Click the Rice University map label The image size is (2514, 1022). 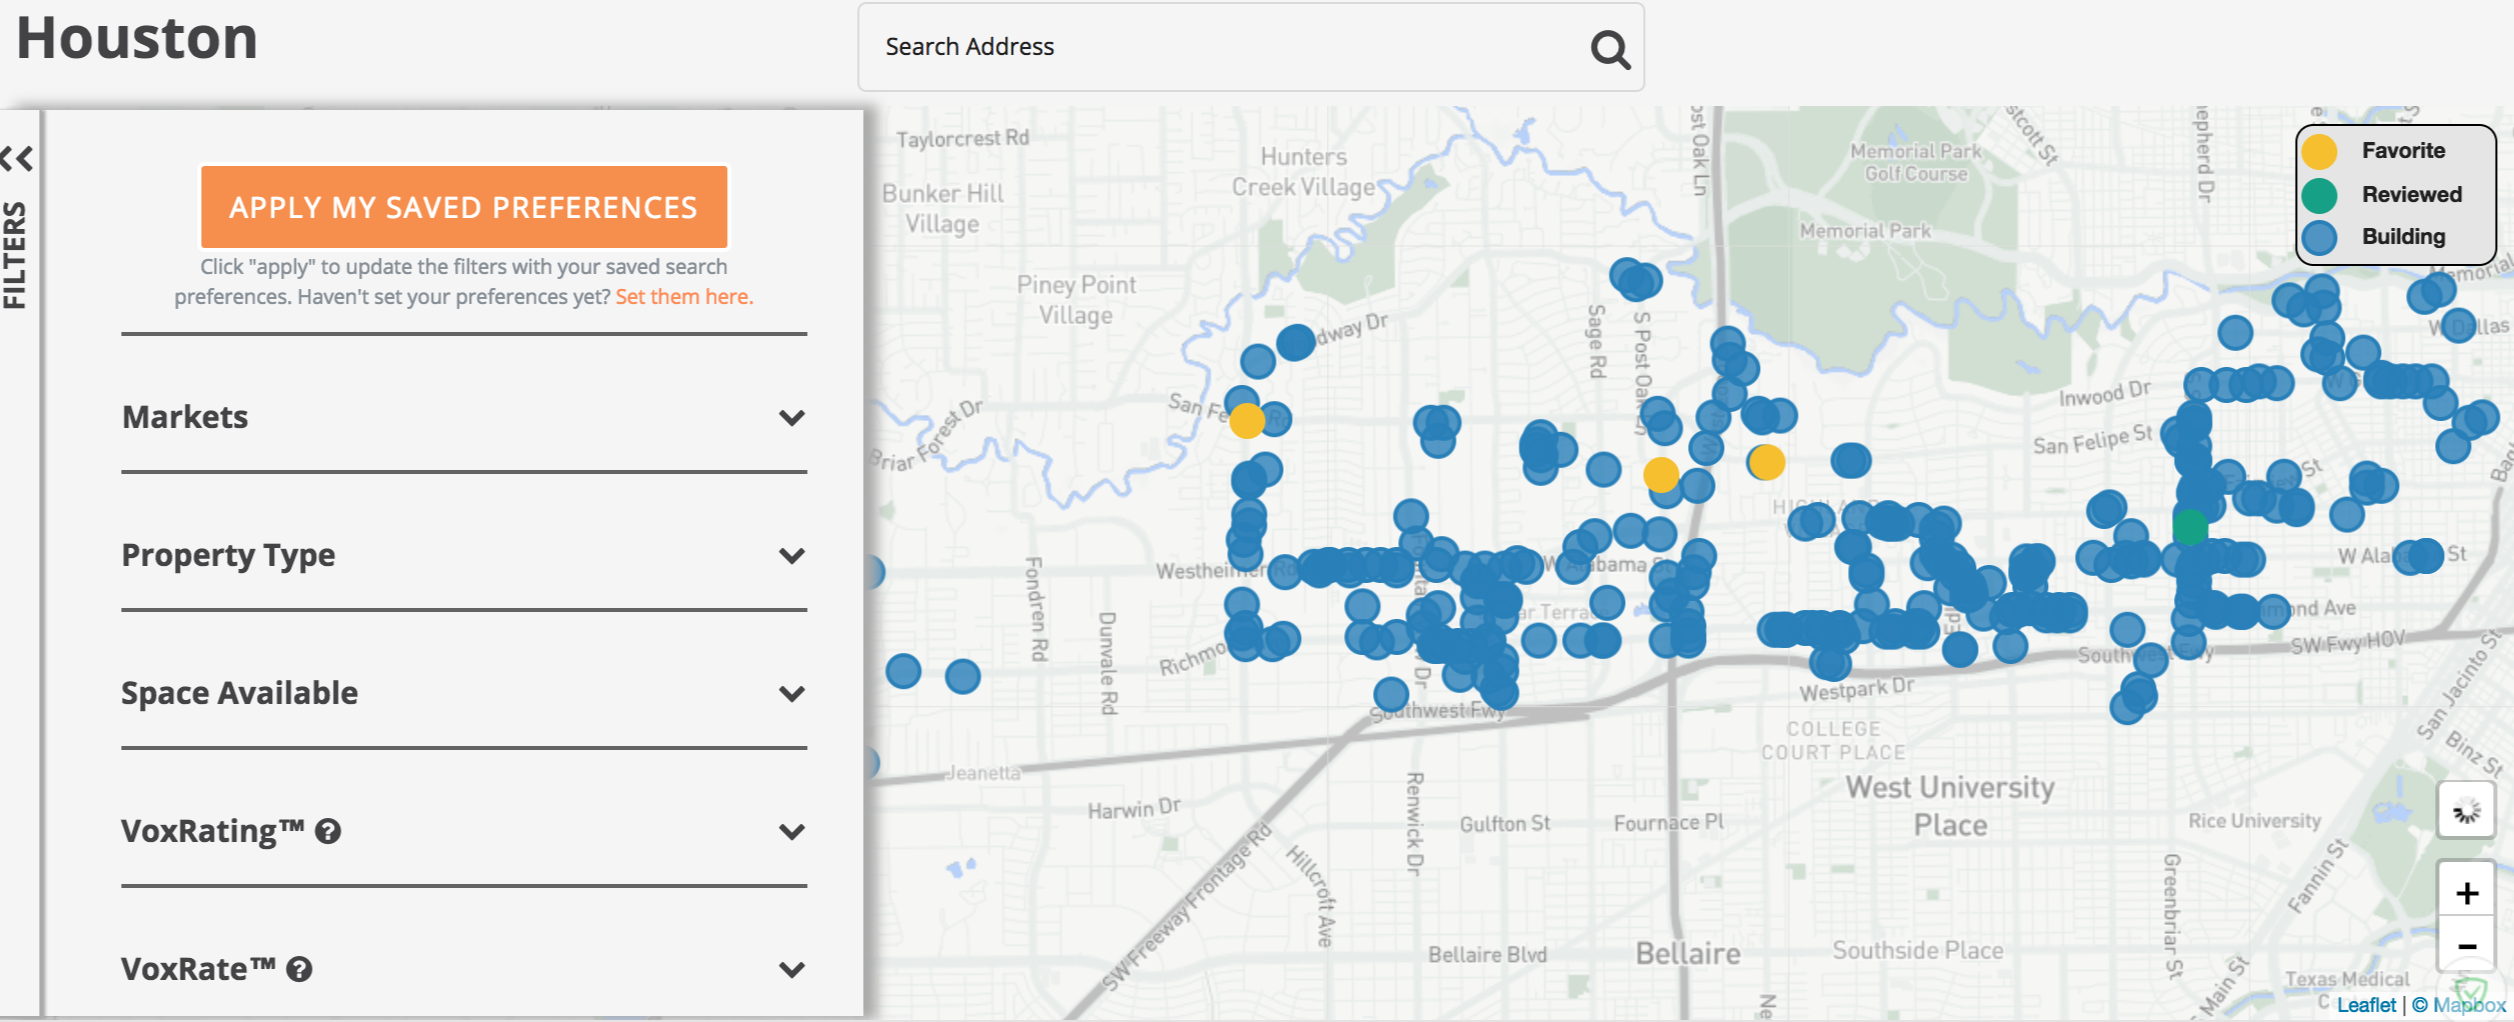tap(2254, 821)
